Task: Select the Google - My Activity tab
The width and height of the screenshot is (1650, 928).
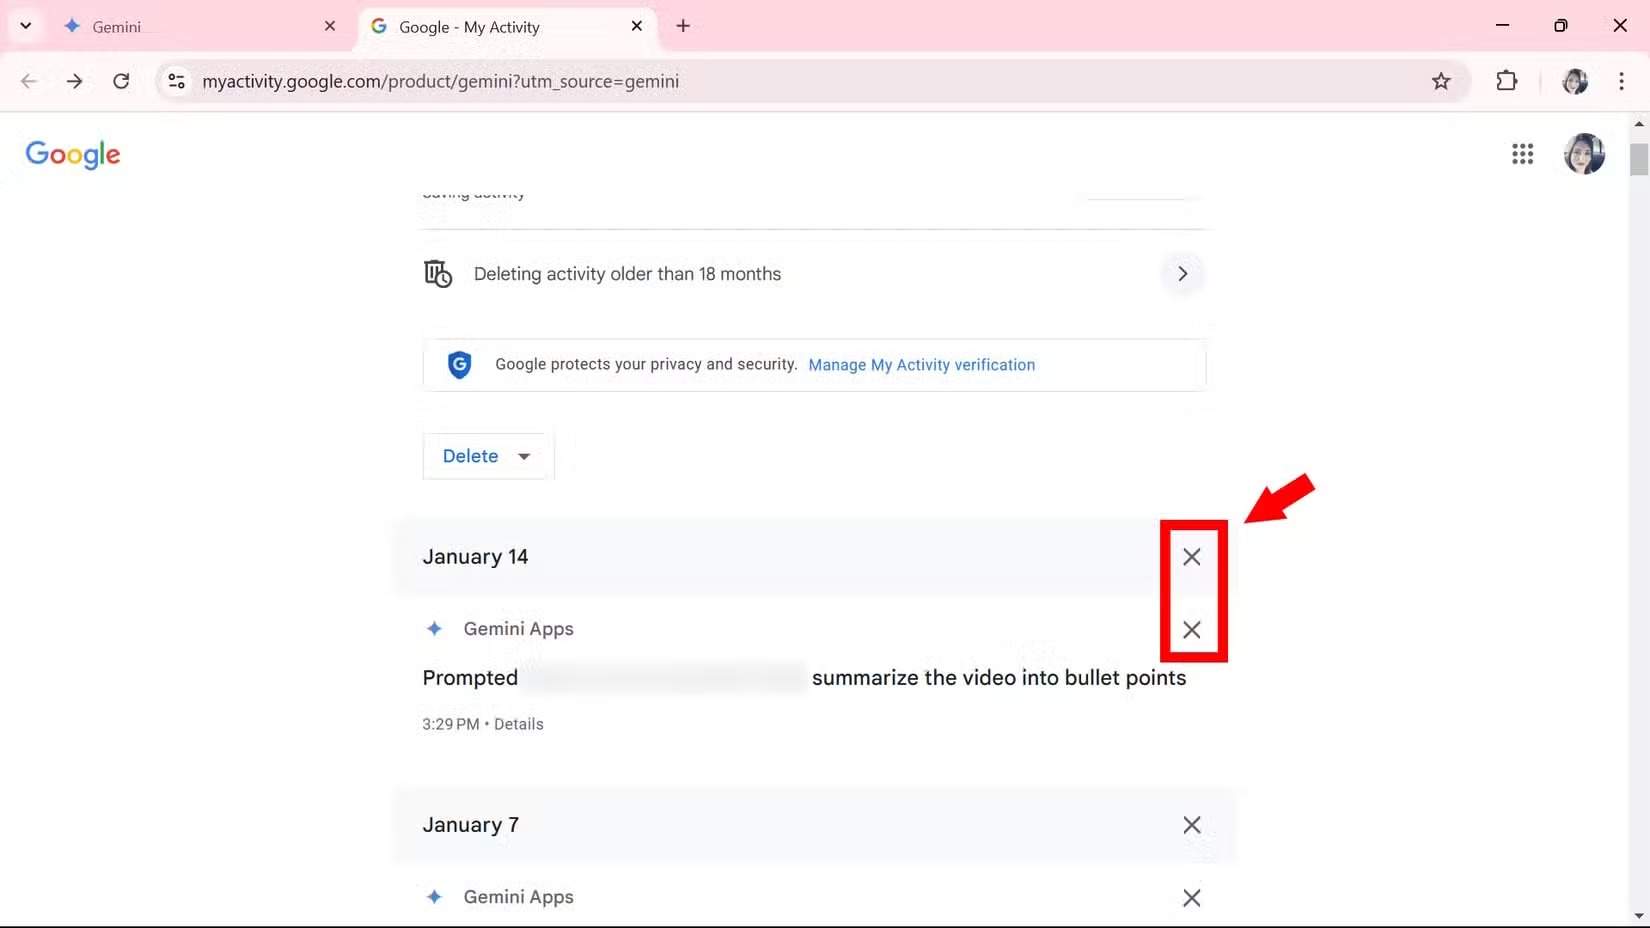Action: click(x=508, y=27)
